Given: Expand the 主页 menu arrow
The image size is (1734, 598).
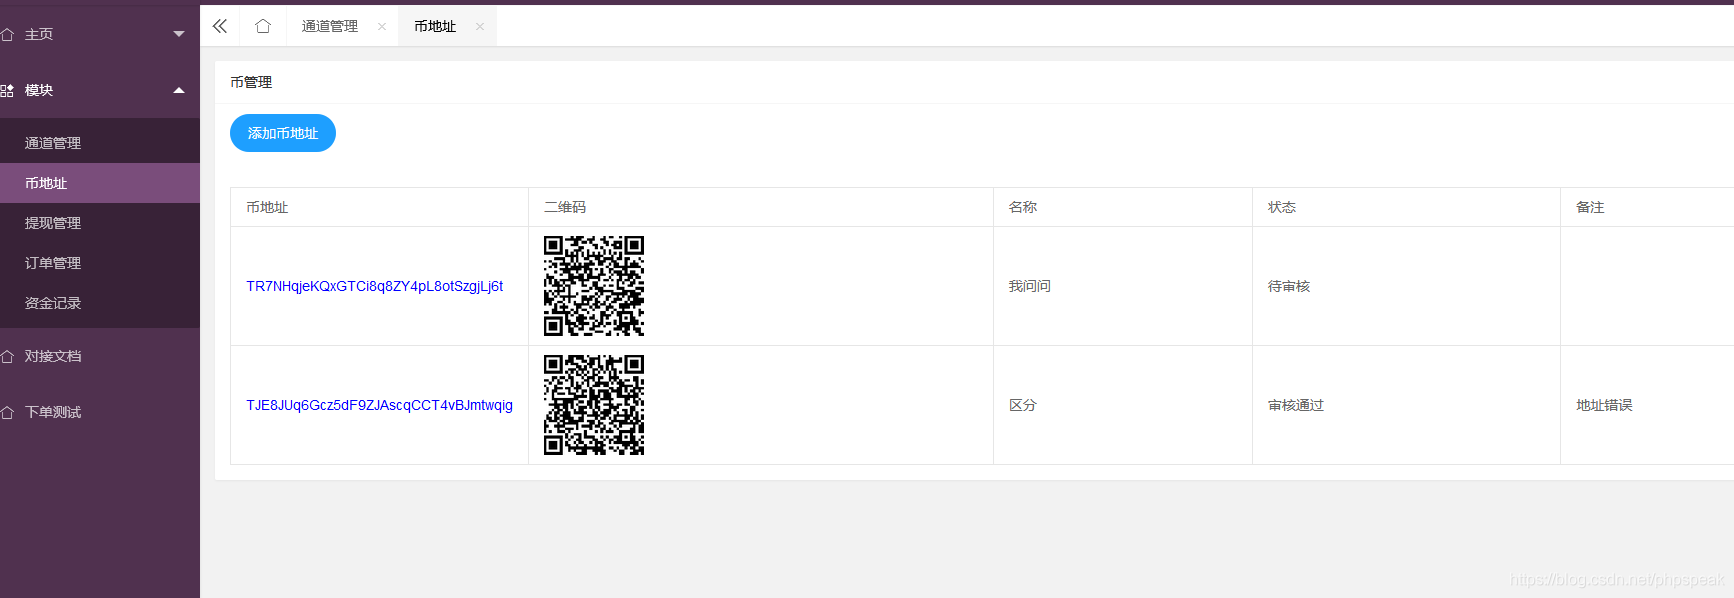Looking at the screenshot, I should 179,34.
